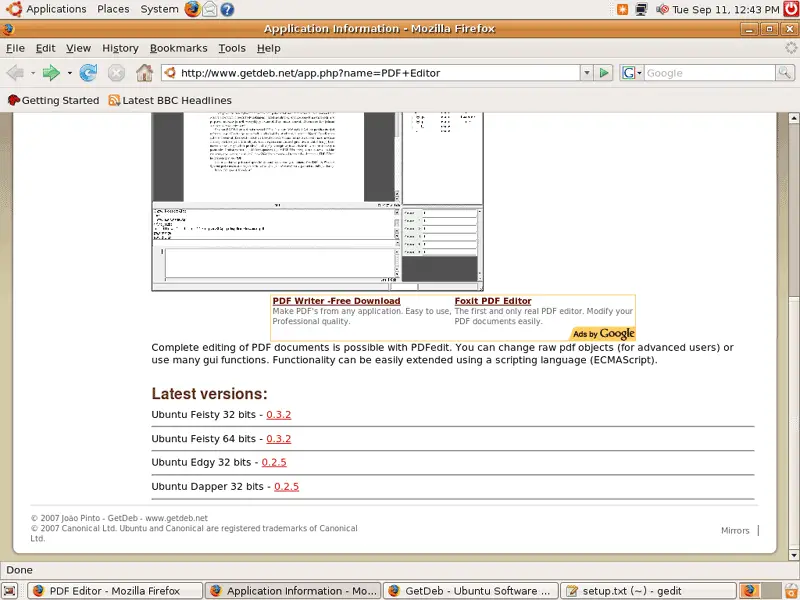Expand the URL bar history dropdown
Image resolution: width=800 pixels, height=600 pixels.
[x=587, y=73]
